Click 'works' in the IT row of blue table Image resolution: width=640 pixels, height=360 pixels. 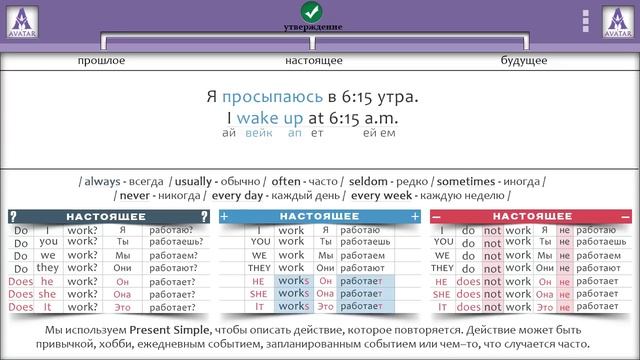293,306
